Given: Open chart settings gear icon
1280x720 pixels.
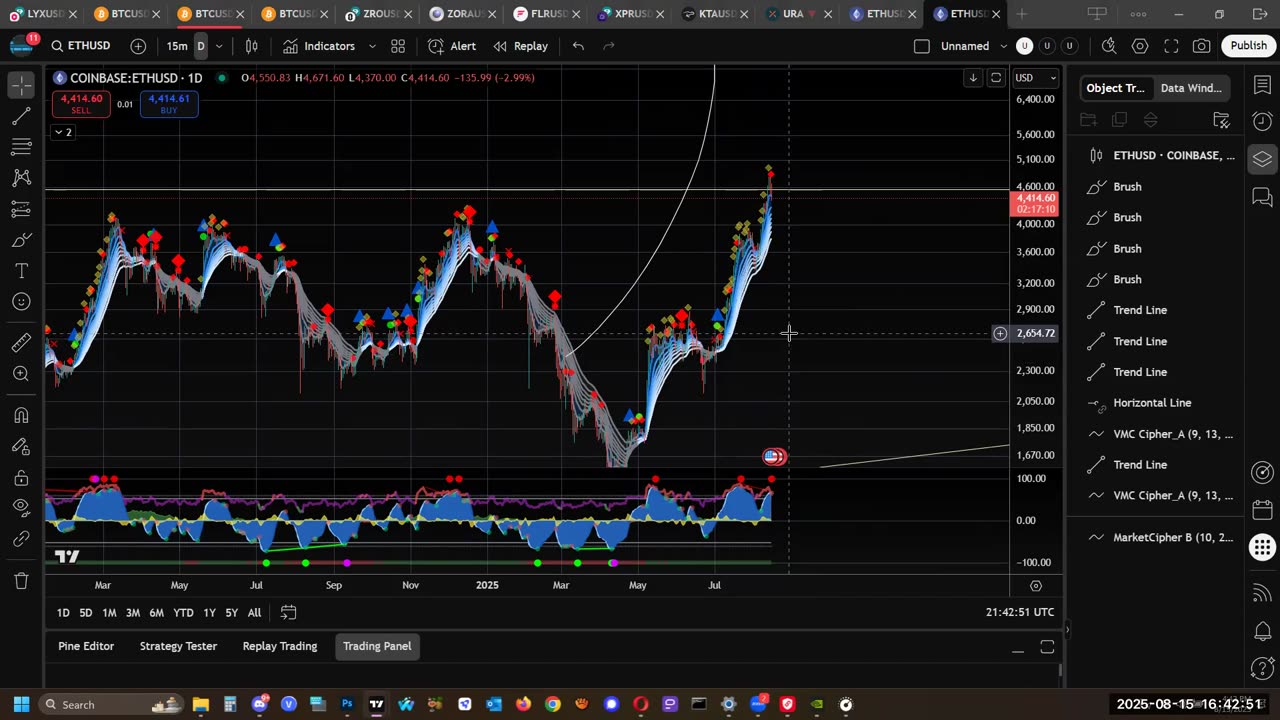Looking at the screenshot, I should 1140,46.
